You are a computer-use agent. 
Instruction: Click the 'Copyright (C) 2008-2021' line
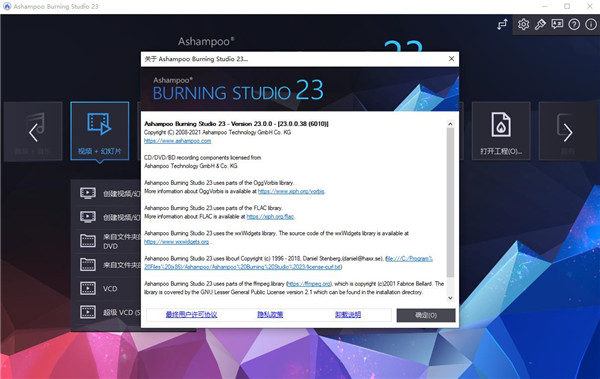(x=217, y=132)
